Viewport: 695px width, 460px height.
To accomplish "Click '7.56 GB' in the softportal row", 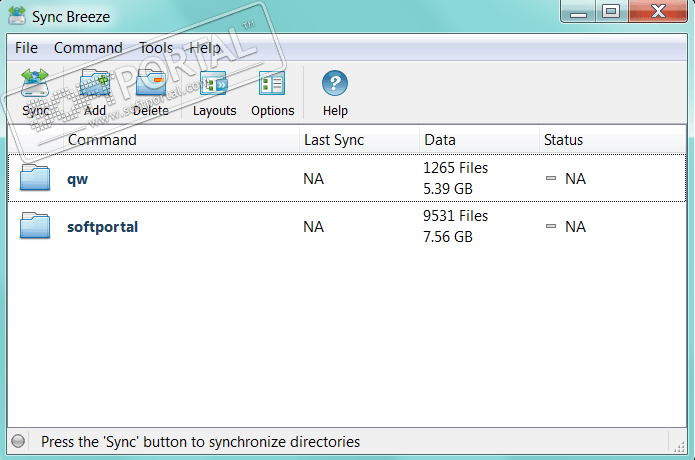I will pos(448,237).
